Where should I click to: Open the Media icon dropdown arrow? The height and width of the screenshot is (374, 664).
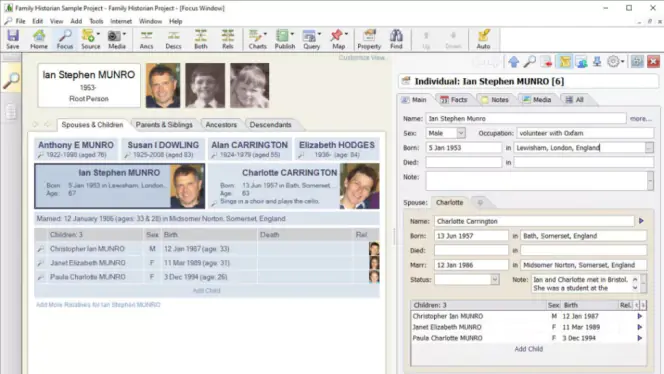pyautogui.click(x=124, y=34)
